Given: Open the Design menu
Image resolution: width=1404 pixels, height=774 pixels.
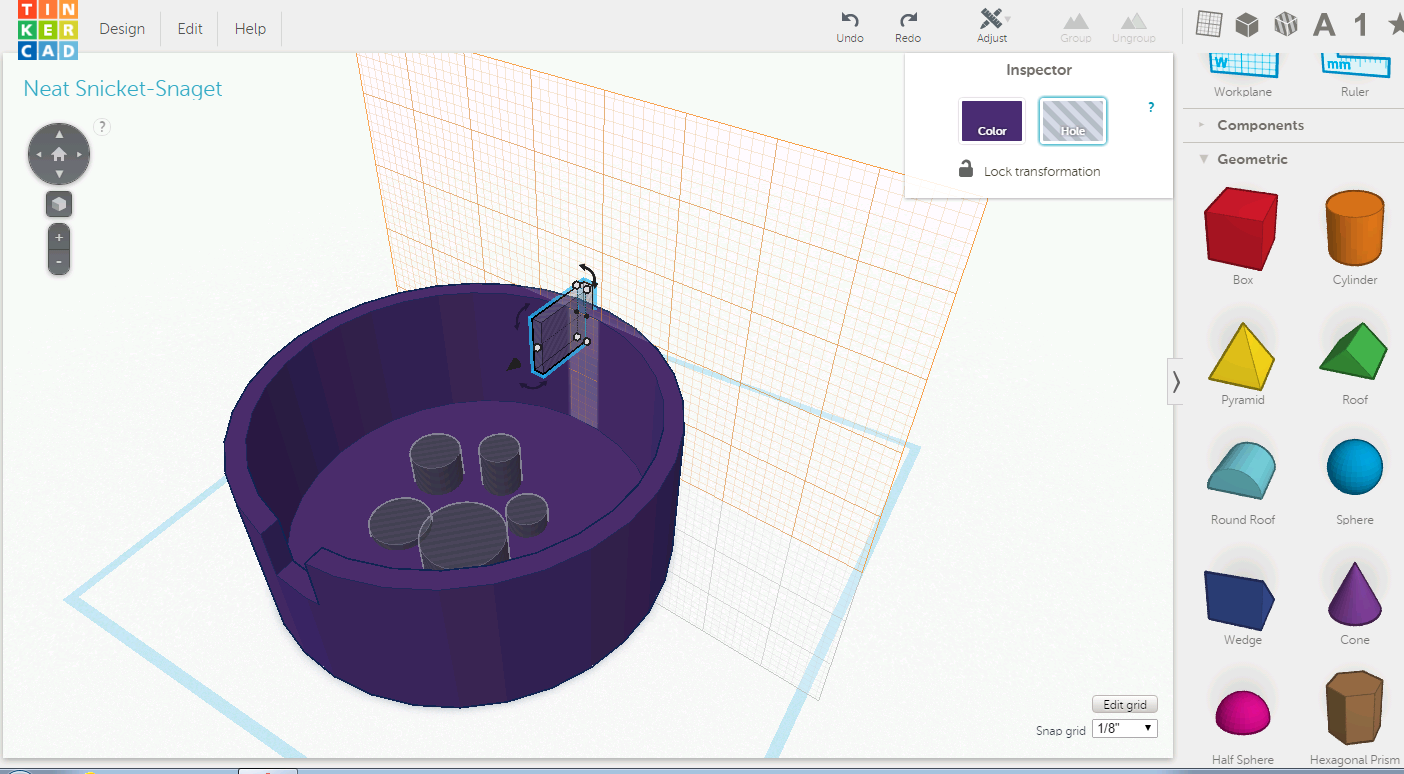Looking at the screenshot, I should (122, 29).
